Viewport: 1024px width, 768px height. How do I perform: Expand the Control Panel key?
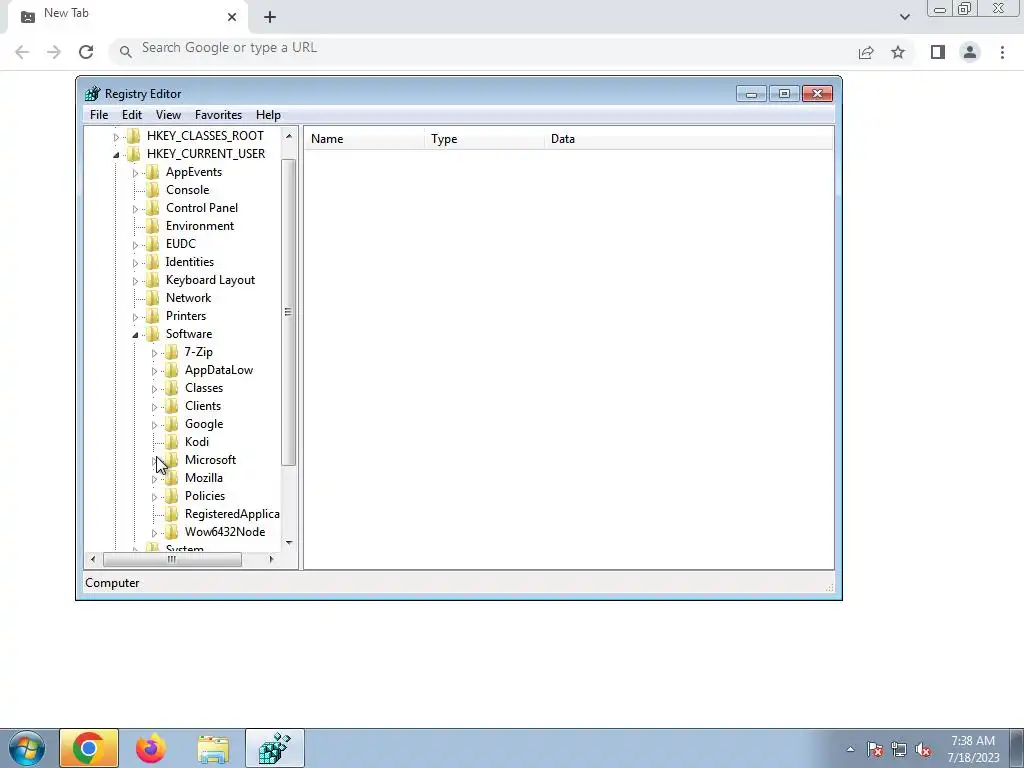135,209
